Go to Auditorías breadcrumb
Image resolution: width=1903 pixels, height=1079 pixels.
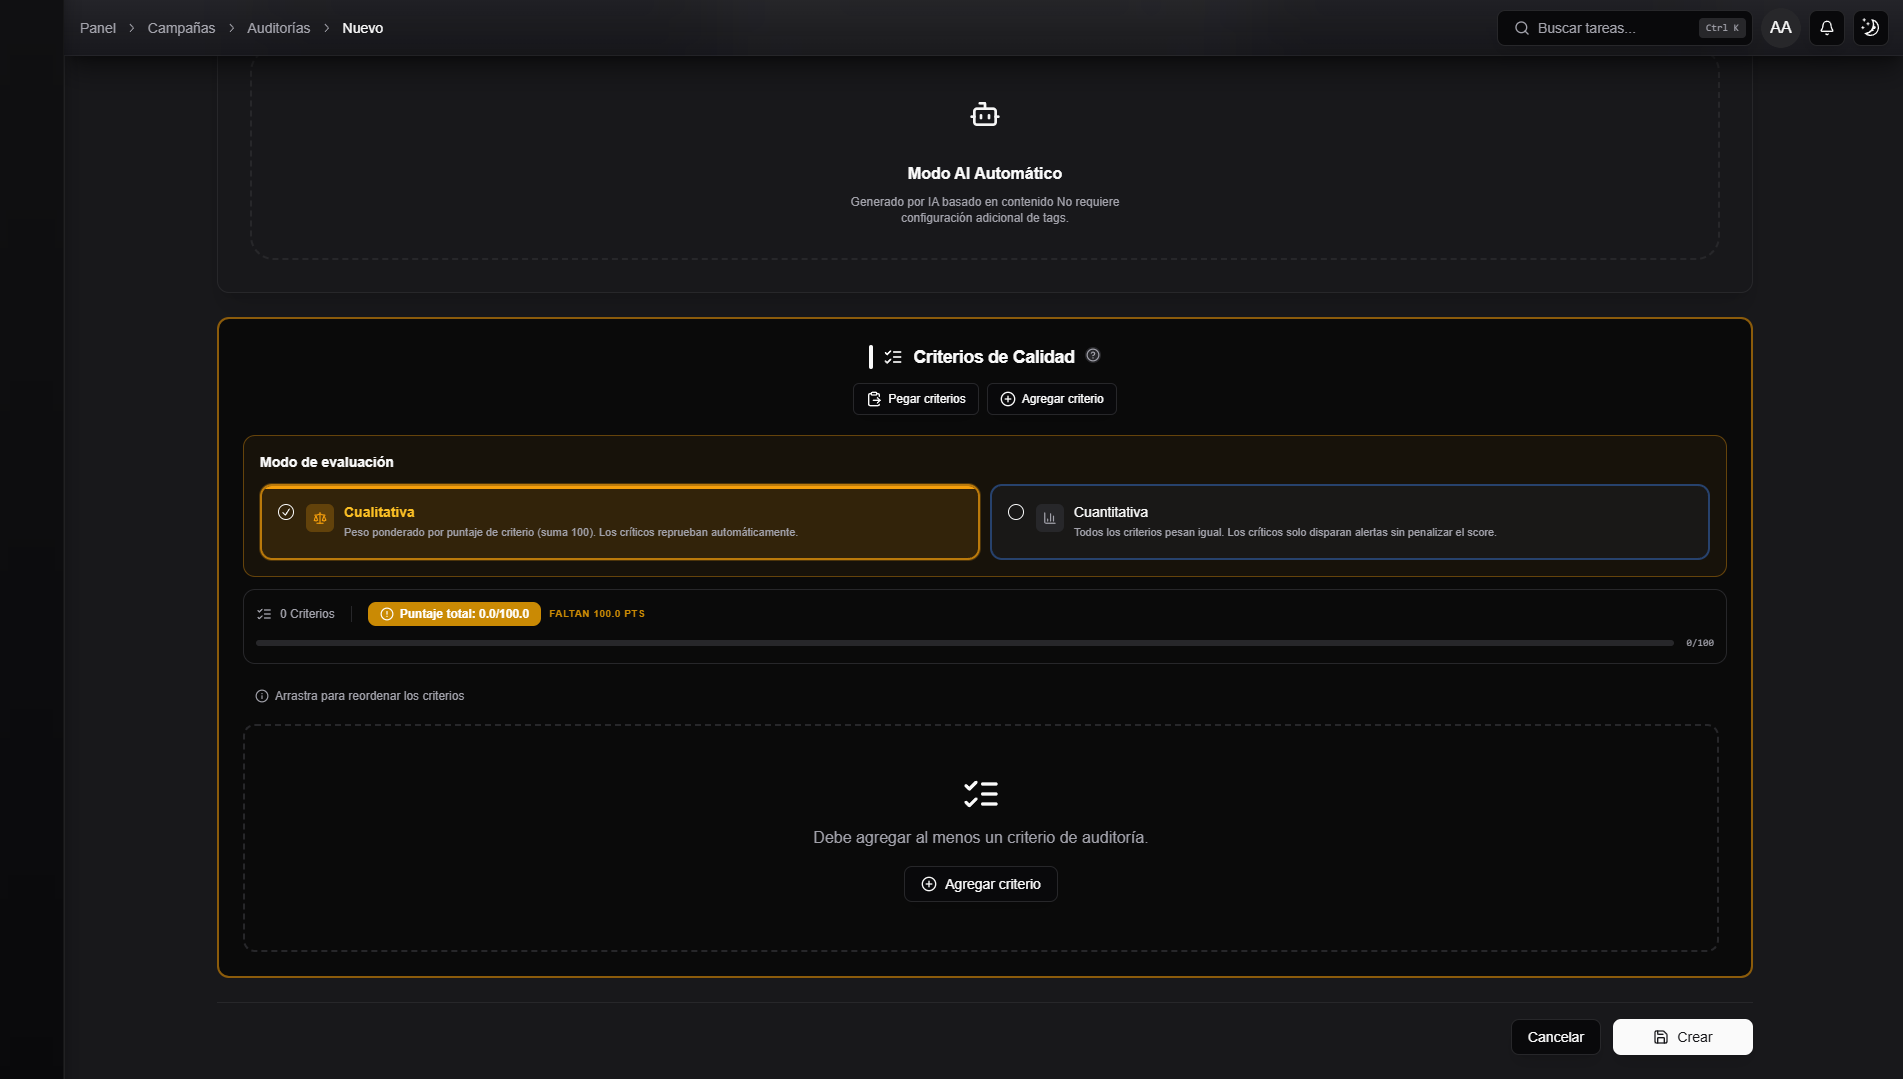click(x=278, y=28)
